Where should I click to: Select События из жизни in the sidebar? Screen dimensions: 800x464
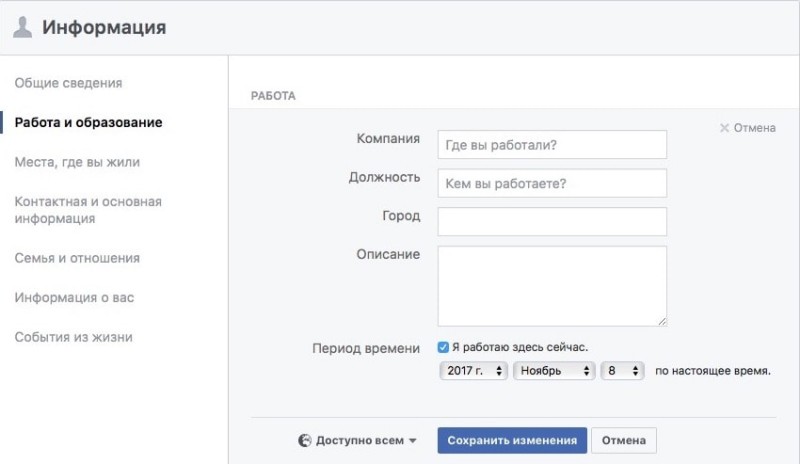click(x=73, y=337)
